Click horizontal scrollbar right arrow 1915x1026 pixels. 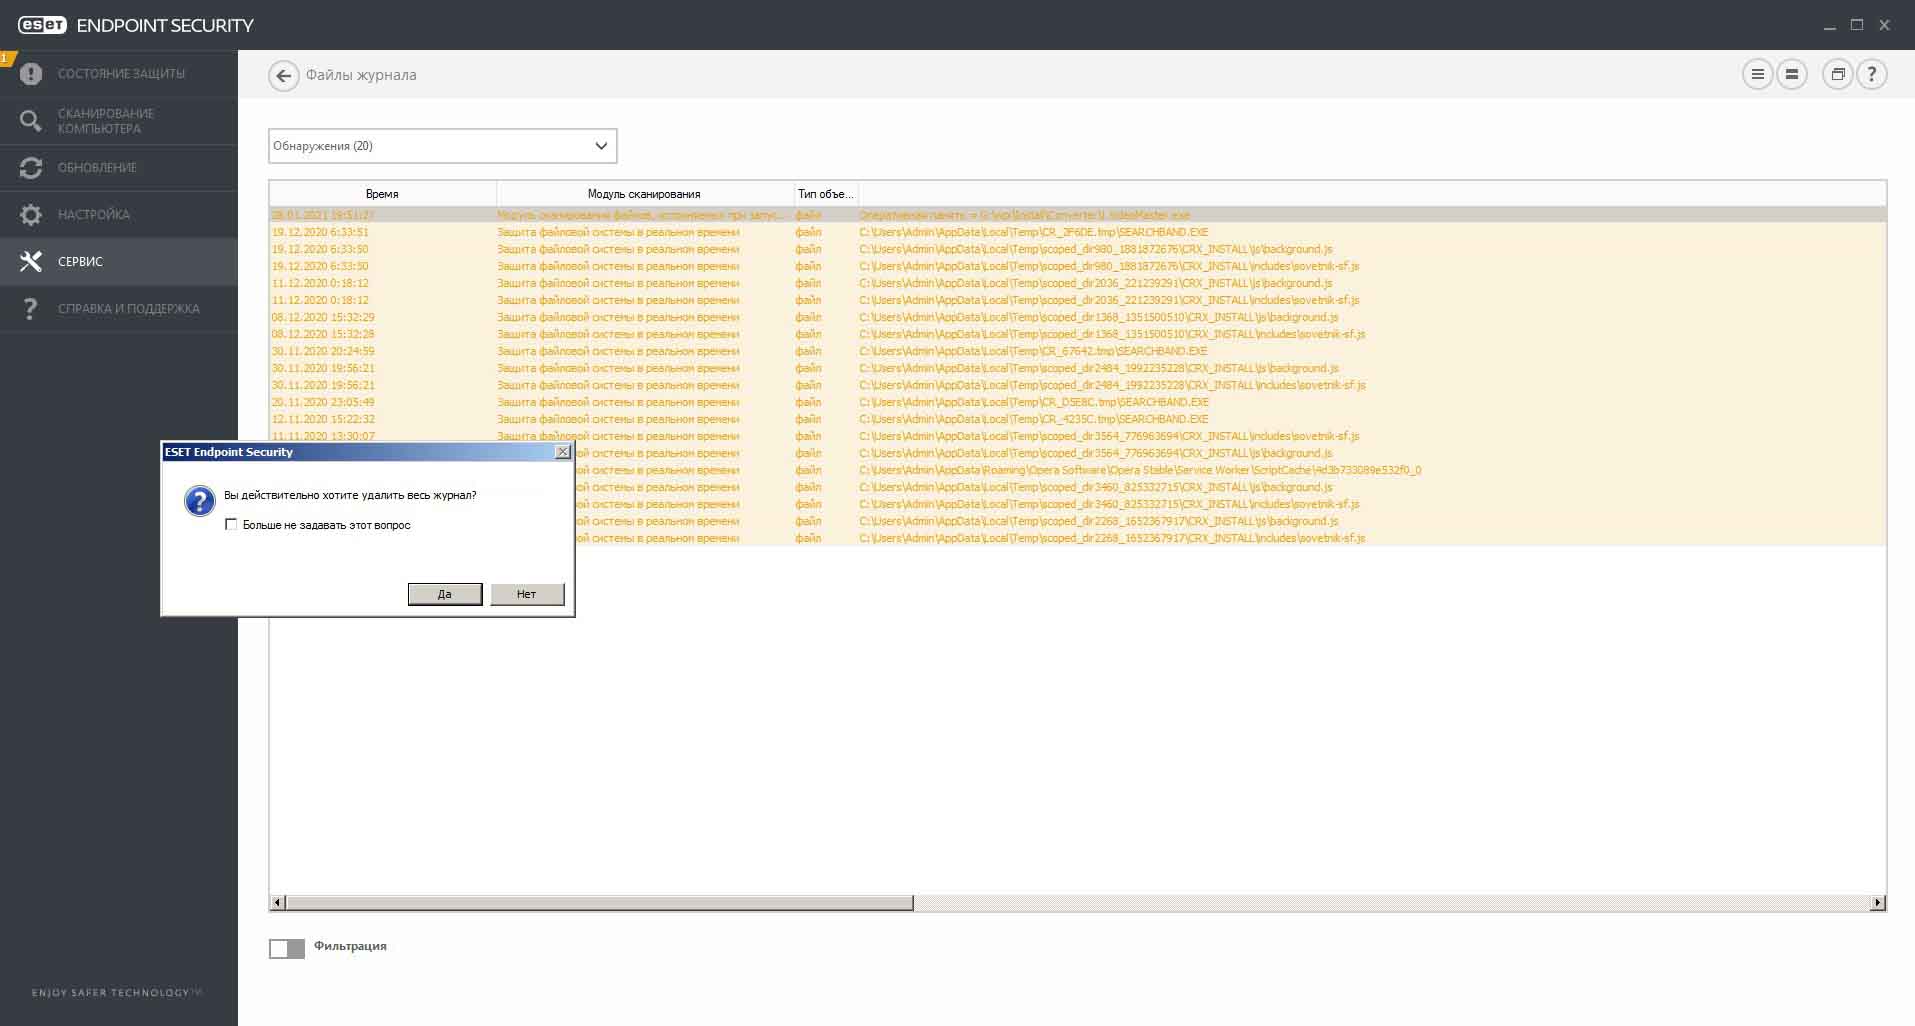coord(1877,903)
